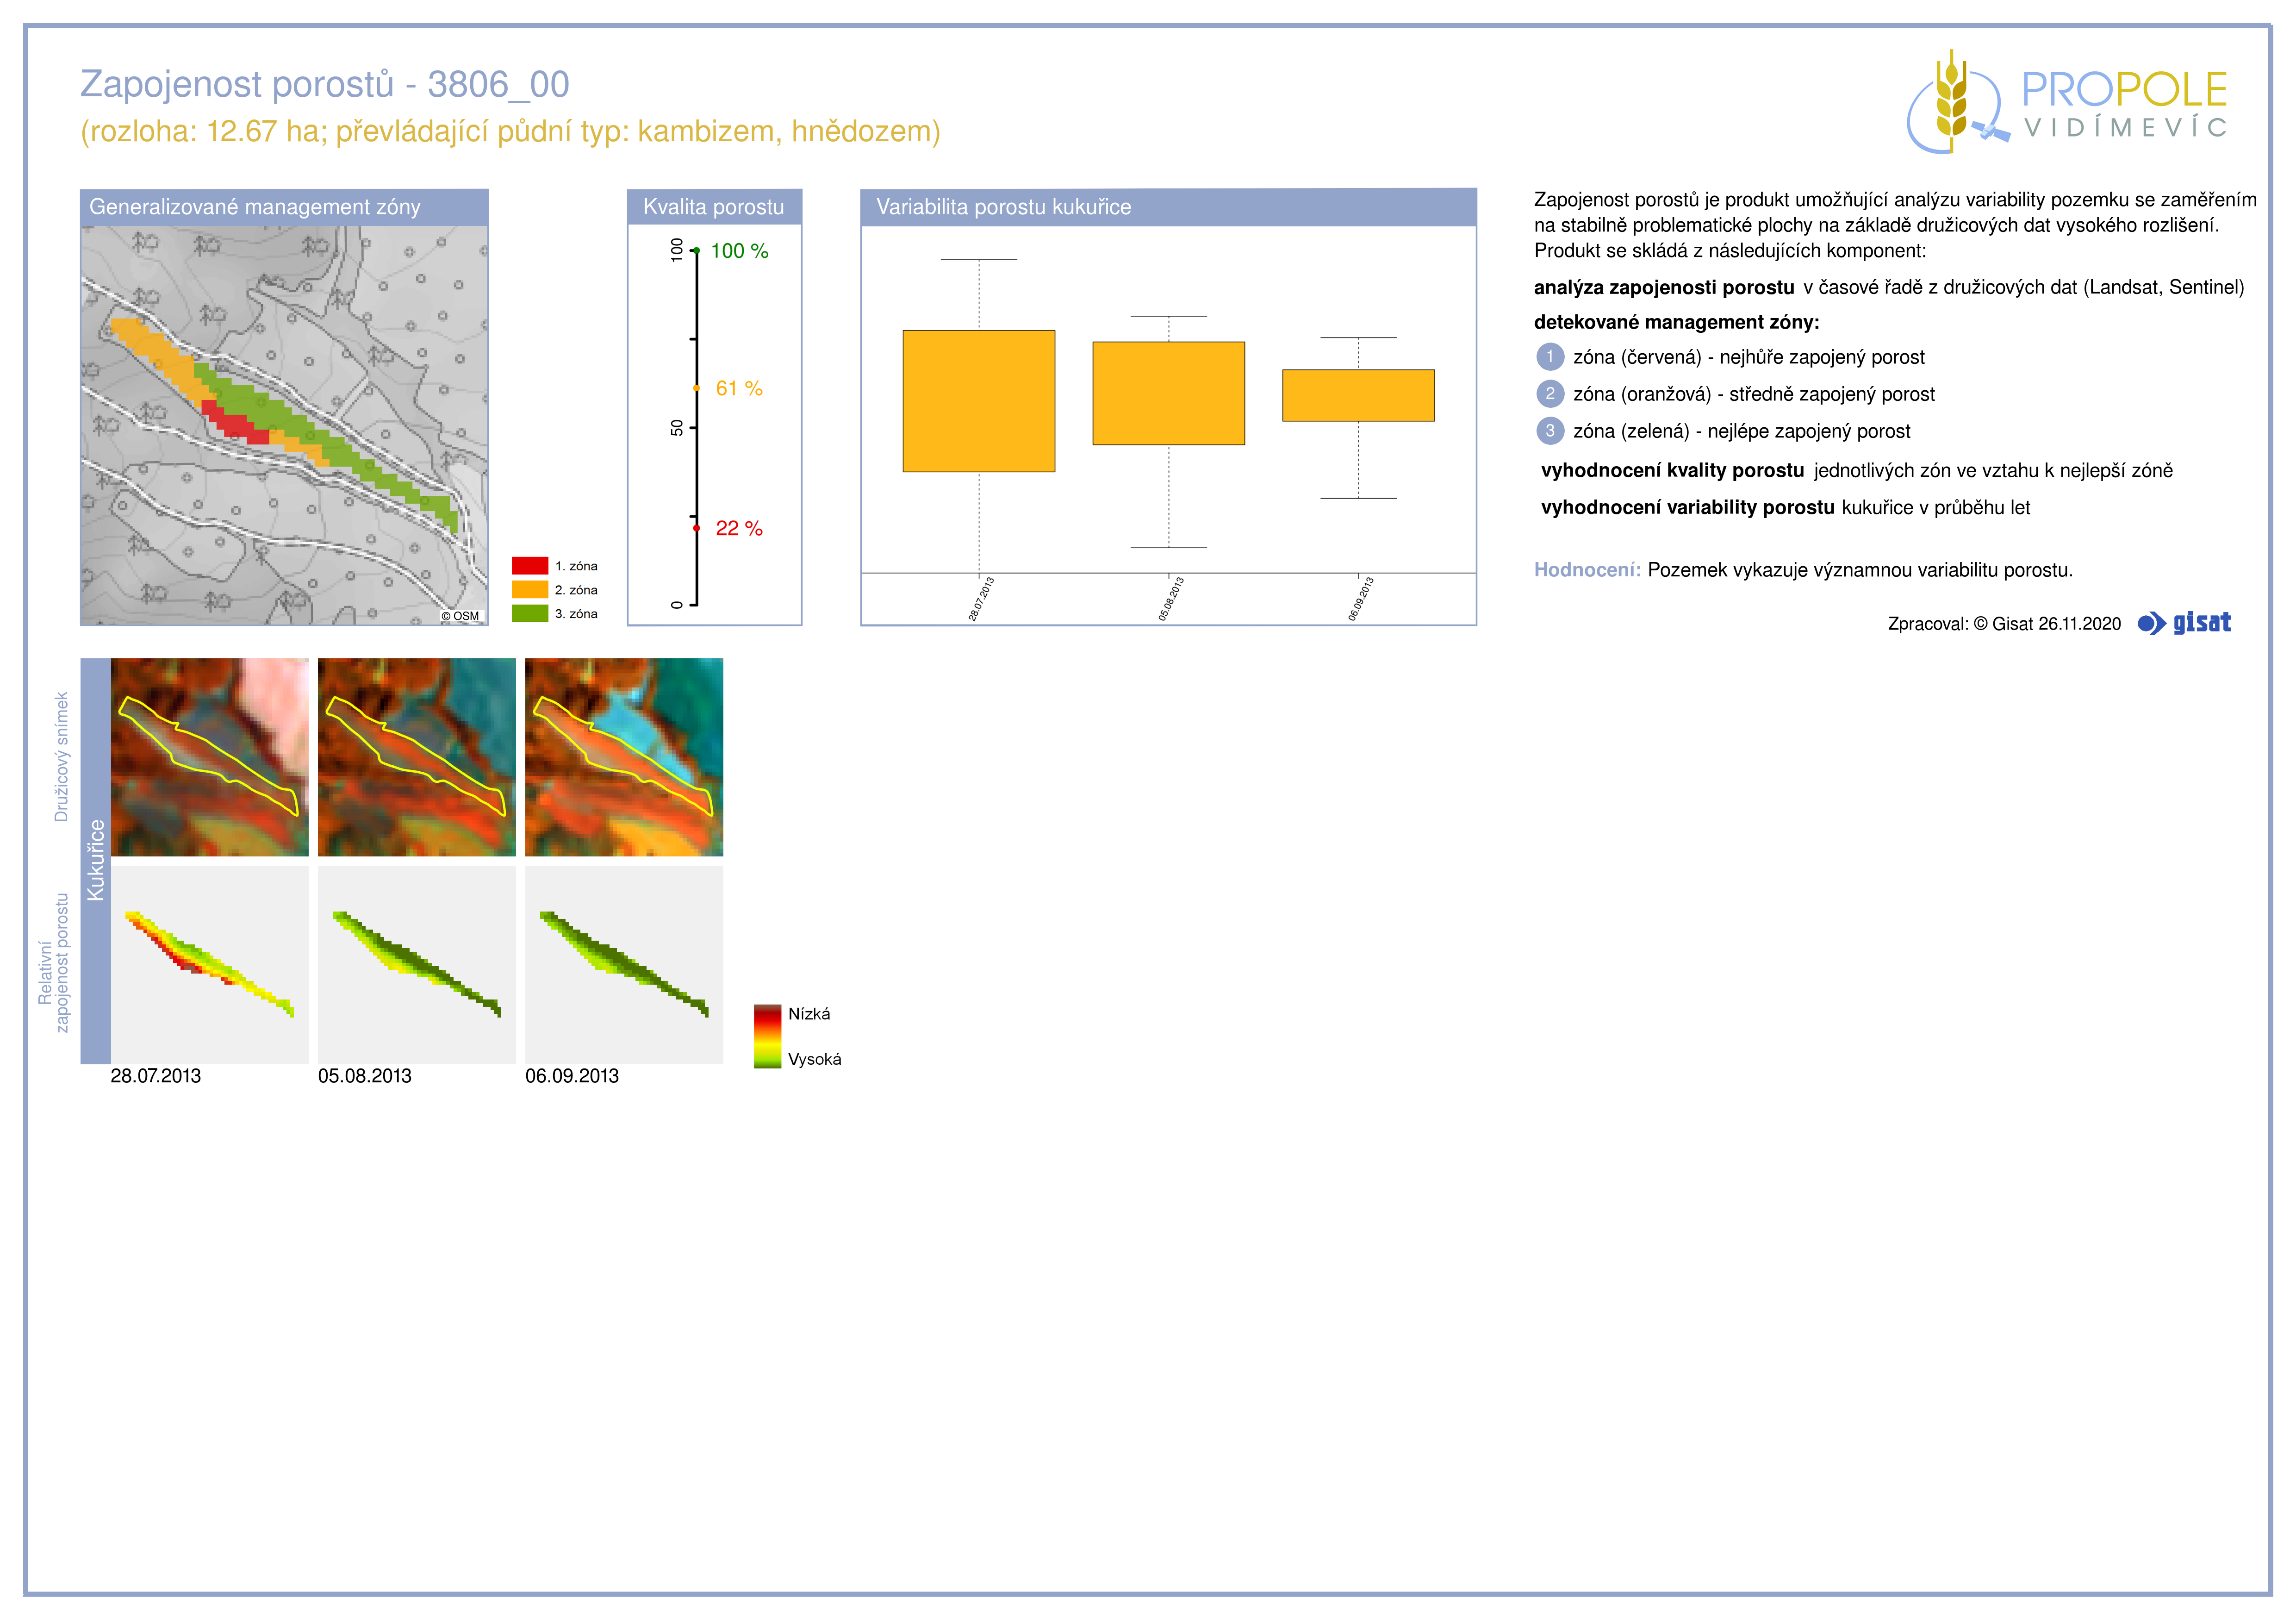Viewport: 2296px width, 1624px height.
Task: Click the 'Kukuřice' vertical label
Action: [x=96, y=860]
